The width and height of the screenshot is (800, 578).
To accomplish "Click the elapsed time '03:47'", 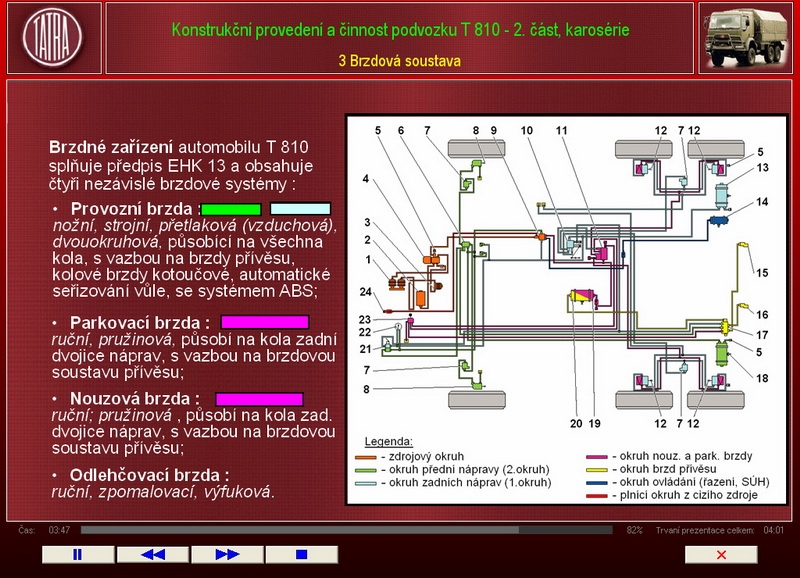I will (59, 530).
